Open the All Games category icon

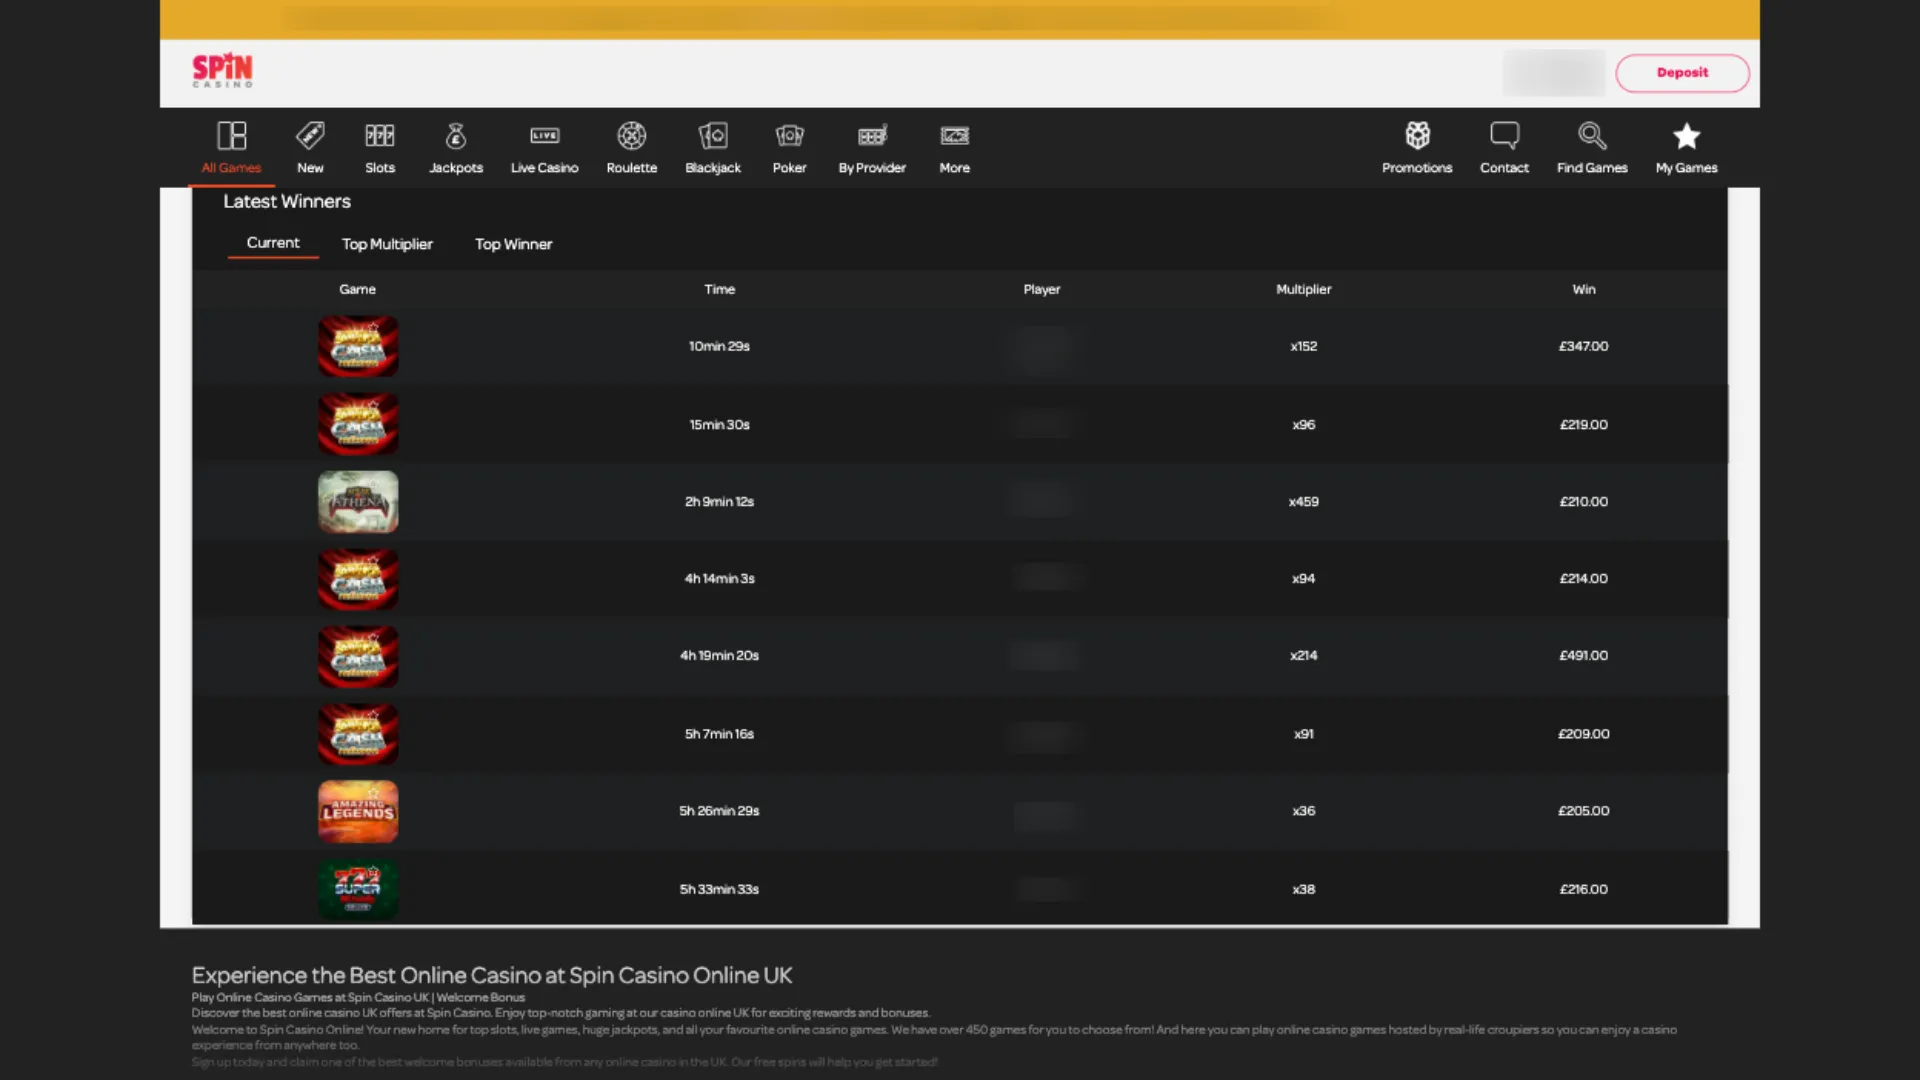pos(231,135)
